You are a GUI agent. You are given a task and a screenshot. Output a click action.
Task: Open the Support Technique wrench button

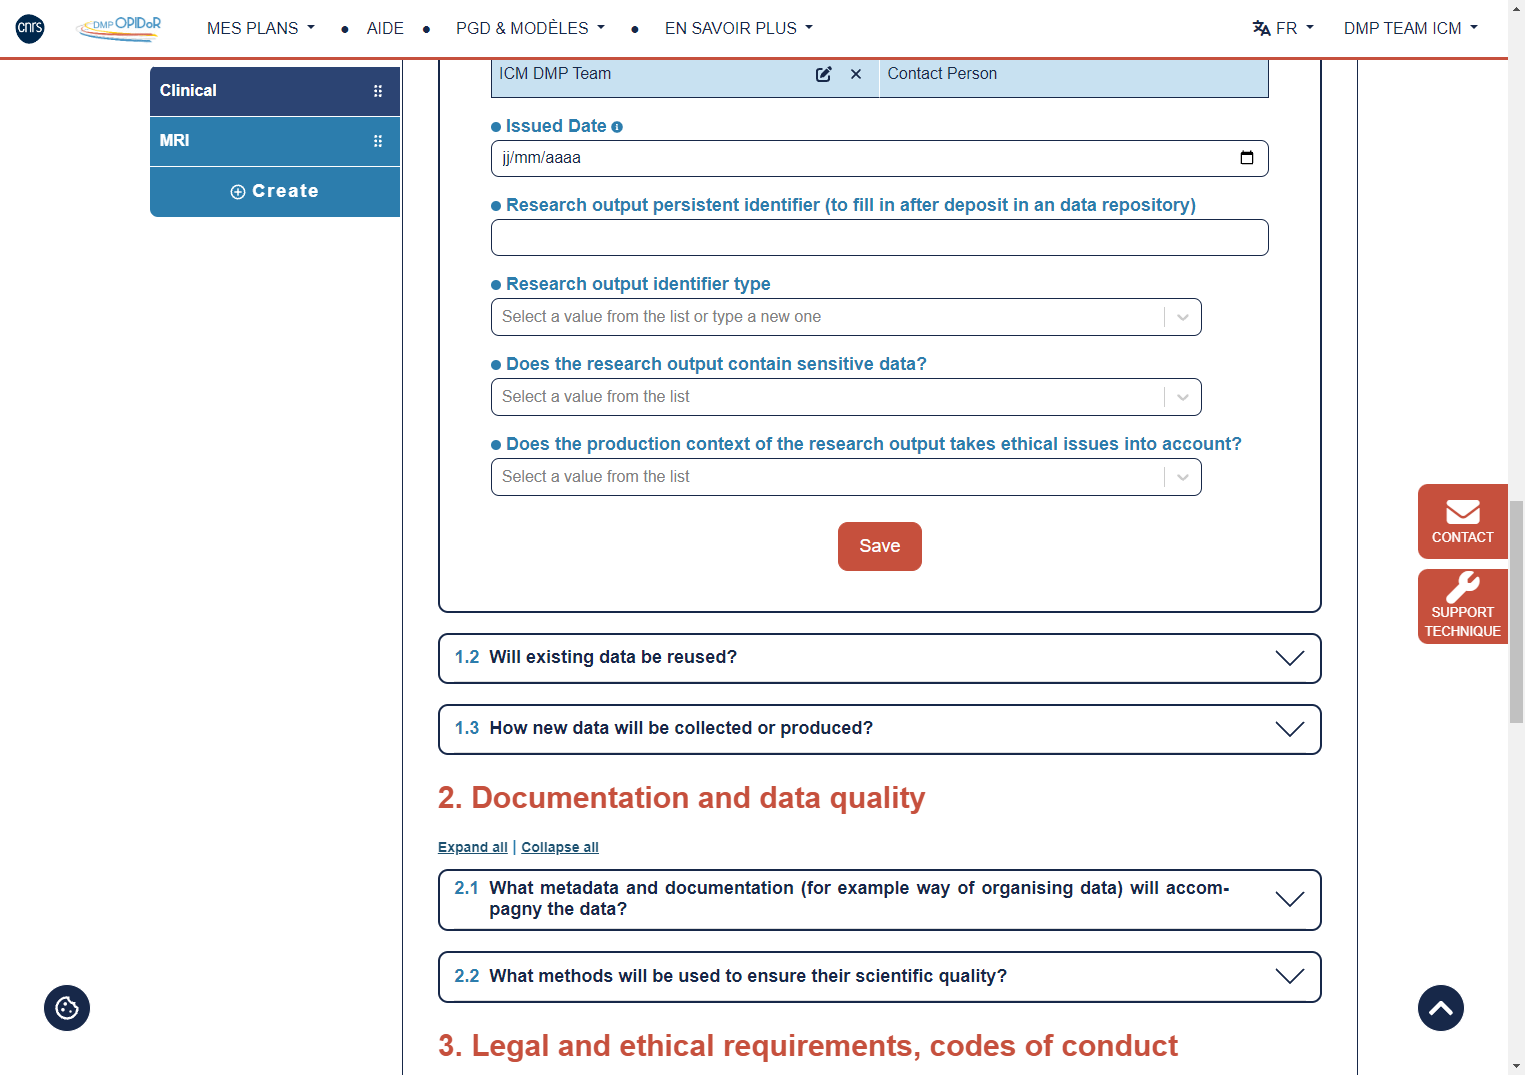click(1462, 606)
